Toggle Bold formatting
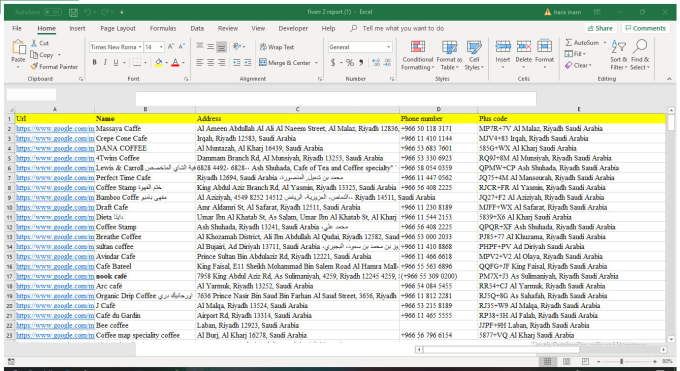 click(x=95, y=62)
